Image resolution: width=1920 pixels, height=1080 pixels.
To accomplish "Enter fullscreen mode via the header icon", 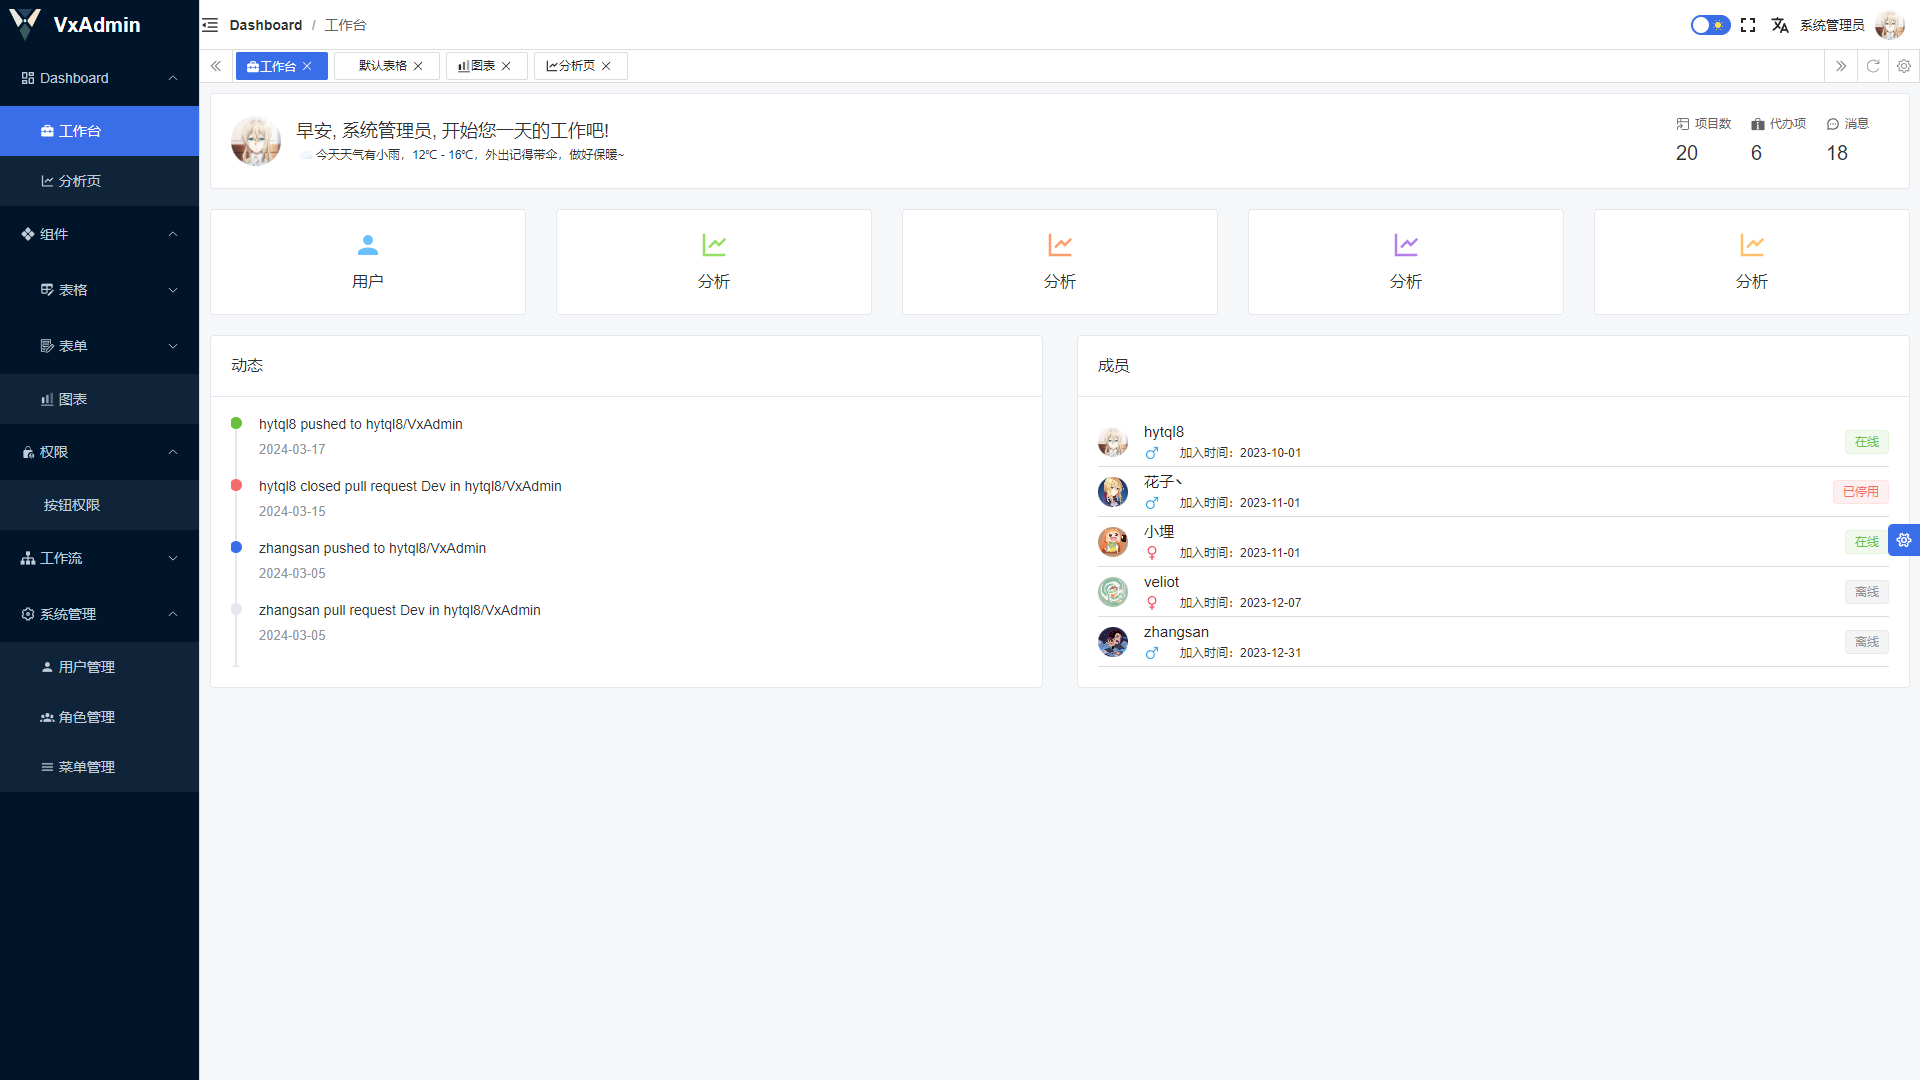I will click(1748, 25).
